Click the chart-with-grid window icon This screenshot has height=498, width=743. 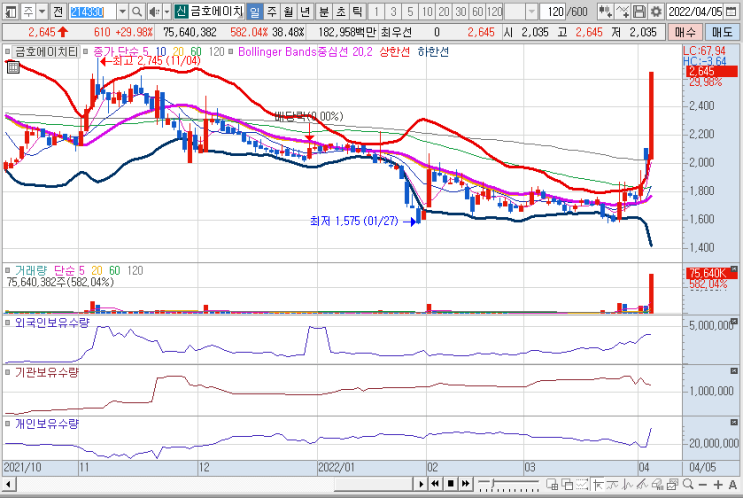tap(552, 484)
